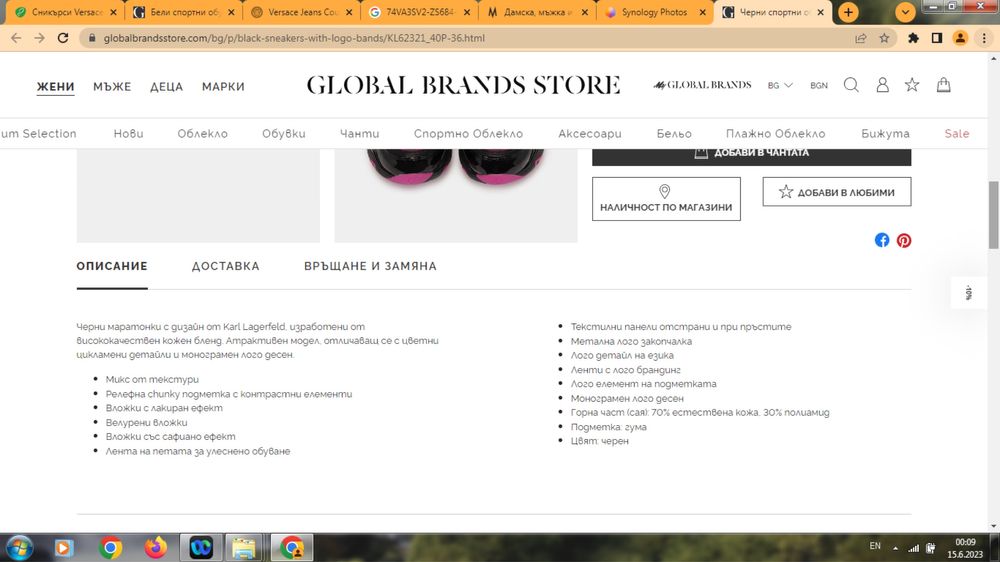Open the Чанти category
Screen dimensions: 1000x562
[x=360, y=133]
